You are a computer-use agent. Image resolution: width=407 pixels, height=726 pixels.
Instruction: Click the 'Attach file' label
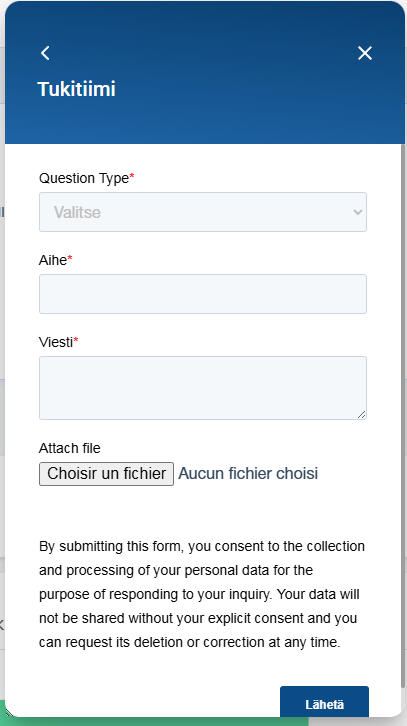point(69,448)
